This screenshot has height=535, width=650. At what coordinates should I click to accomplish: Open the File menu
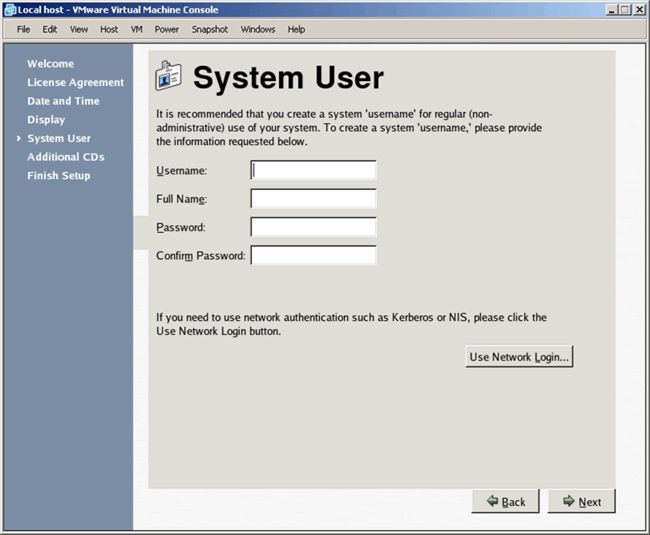coord(24,29)
